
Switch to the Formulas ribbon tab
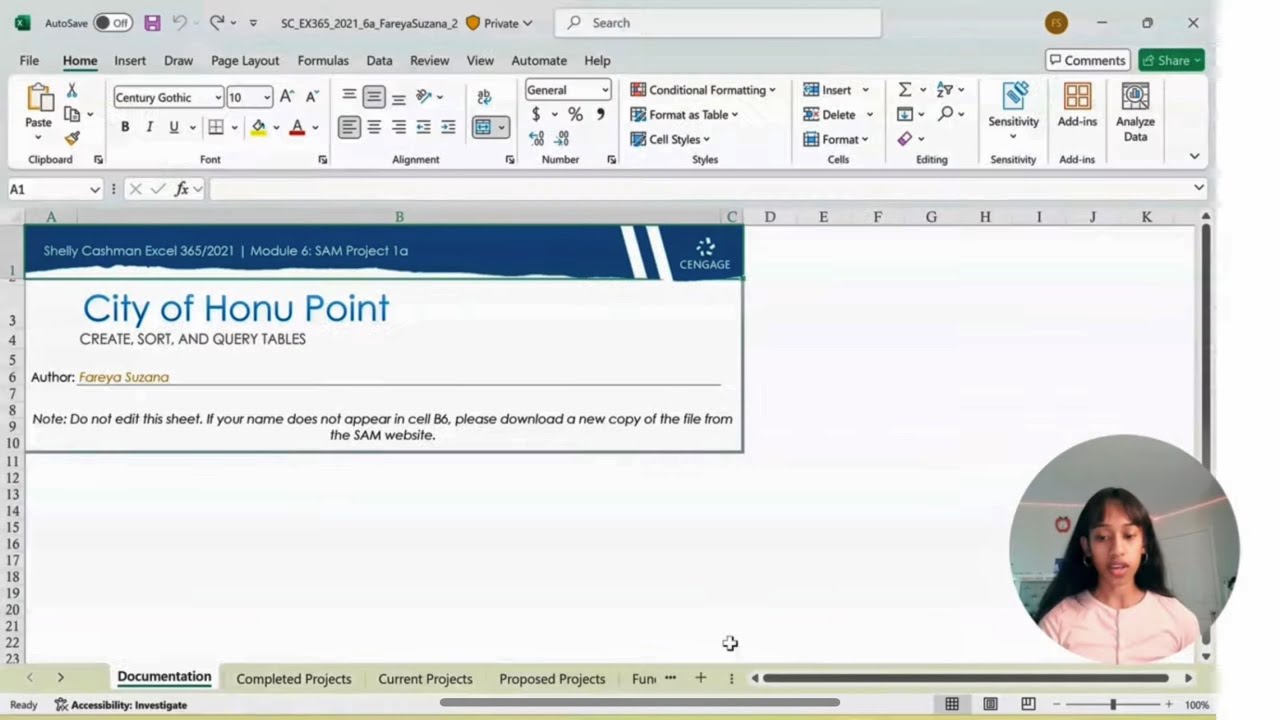(323, 60)
